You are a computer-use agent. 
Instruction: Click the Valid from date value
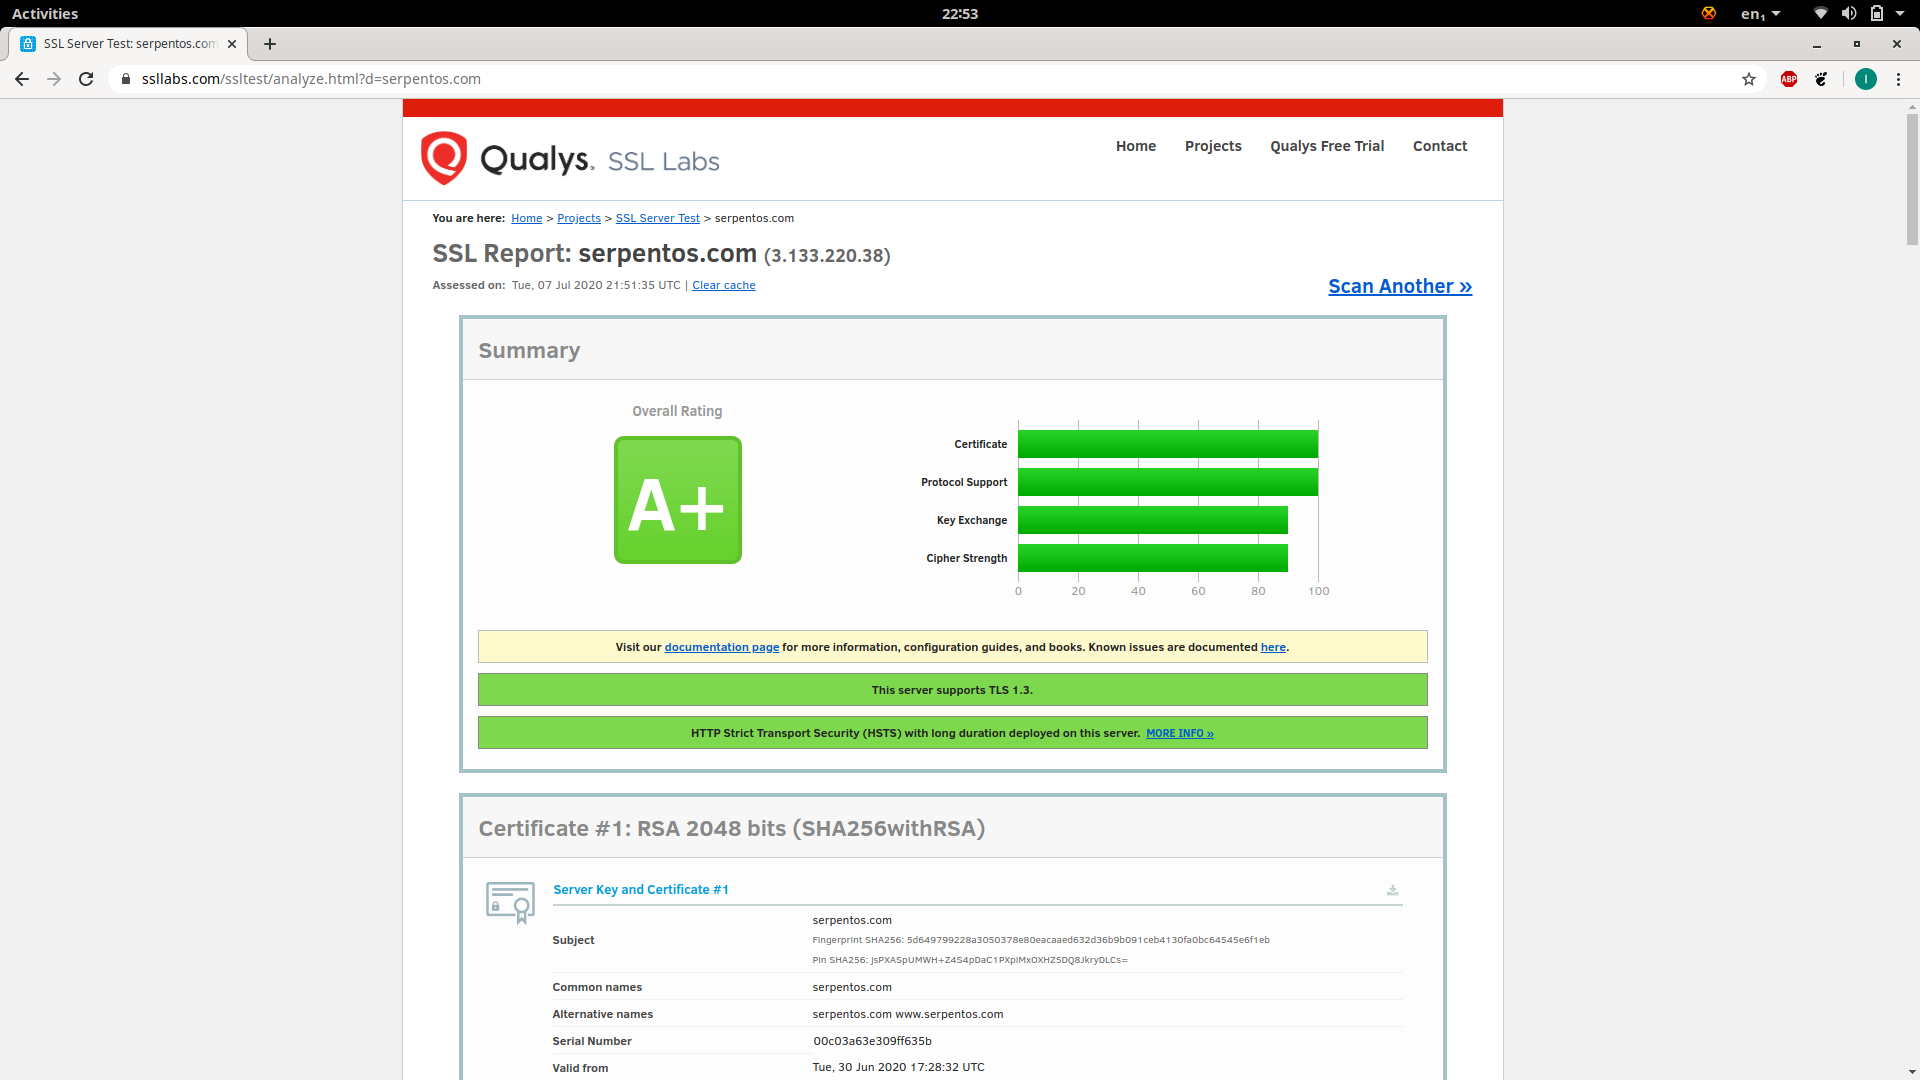pos(899,1067)
